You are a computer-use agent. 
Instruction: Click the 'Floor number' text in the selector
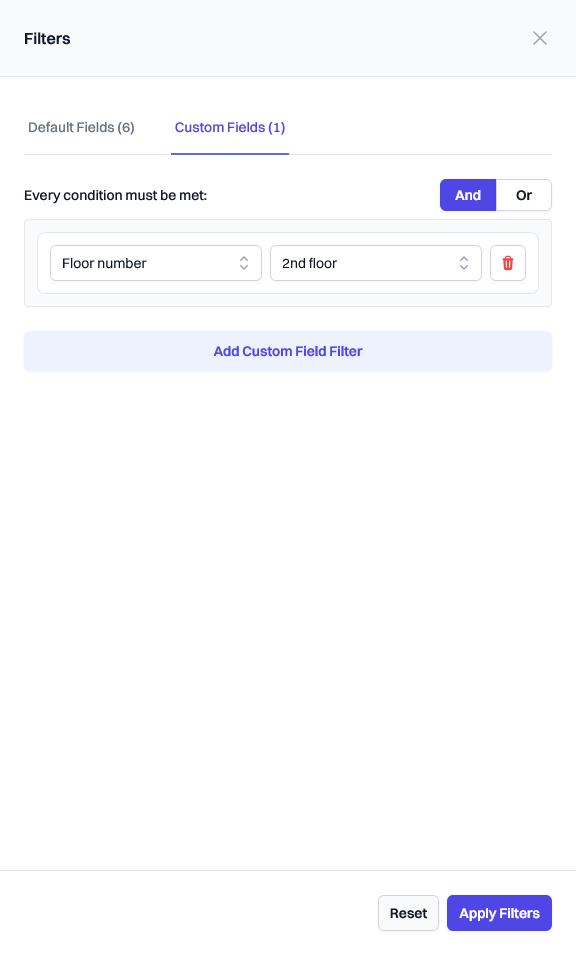pyautogui.click(x=104, y=263)
